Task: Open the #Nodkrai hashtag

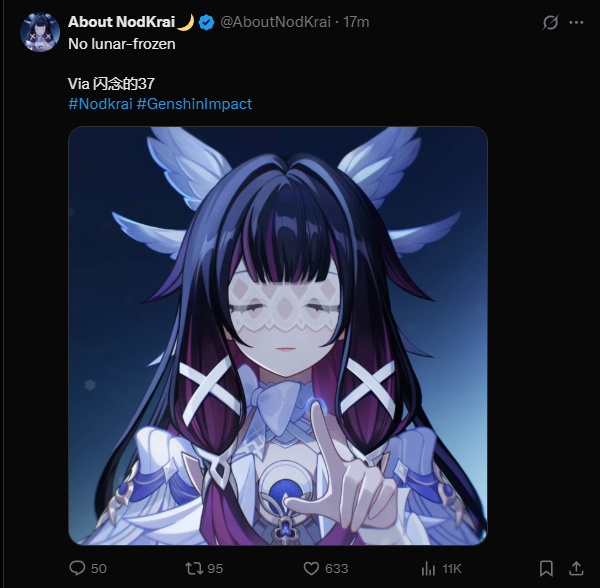Action: point(100,104)
